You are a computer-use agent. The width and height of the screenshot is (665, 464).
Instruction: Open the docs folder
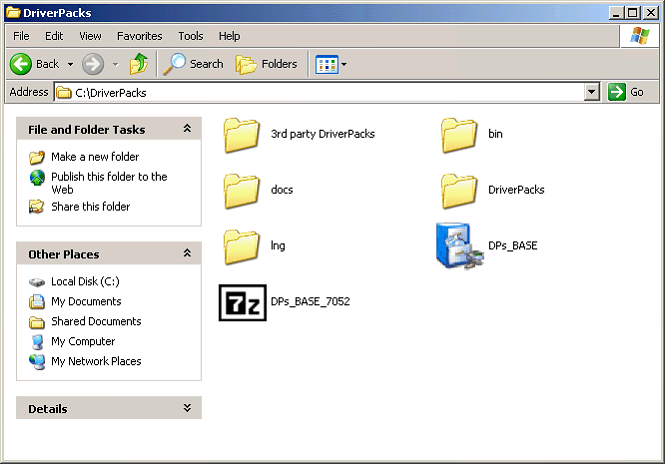242,189
